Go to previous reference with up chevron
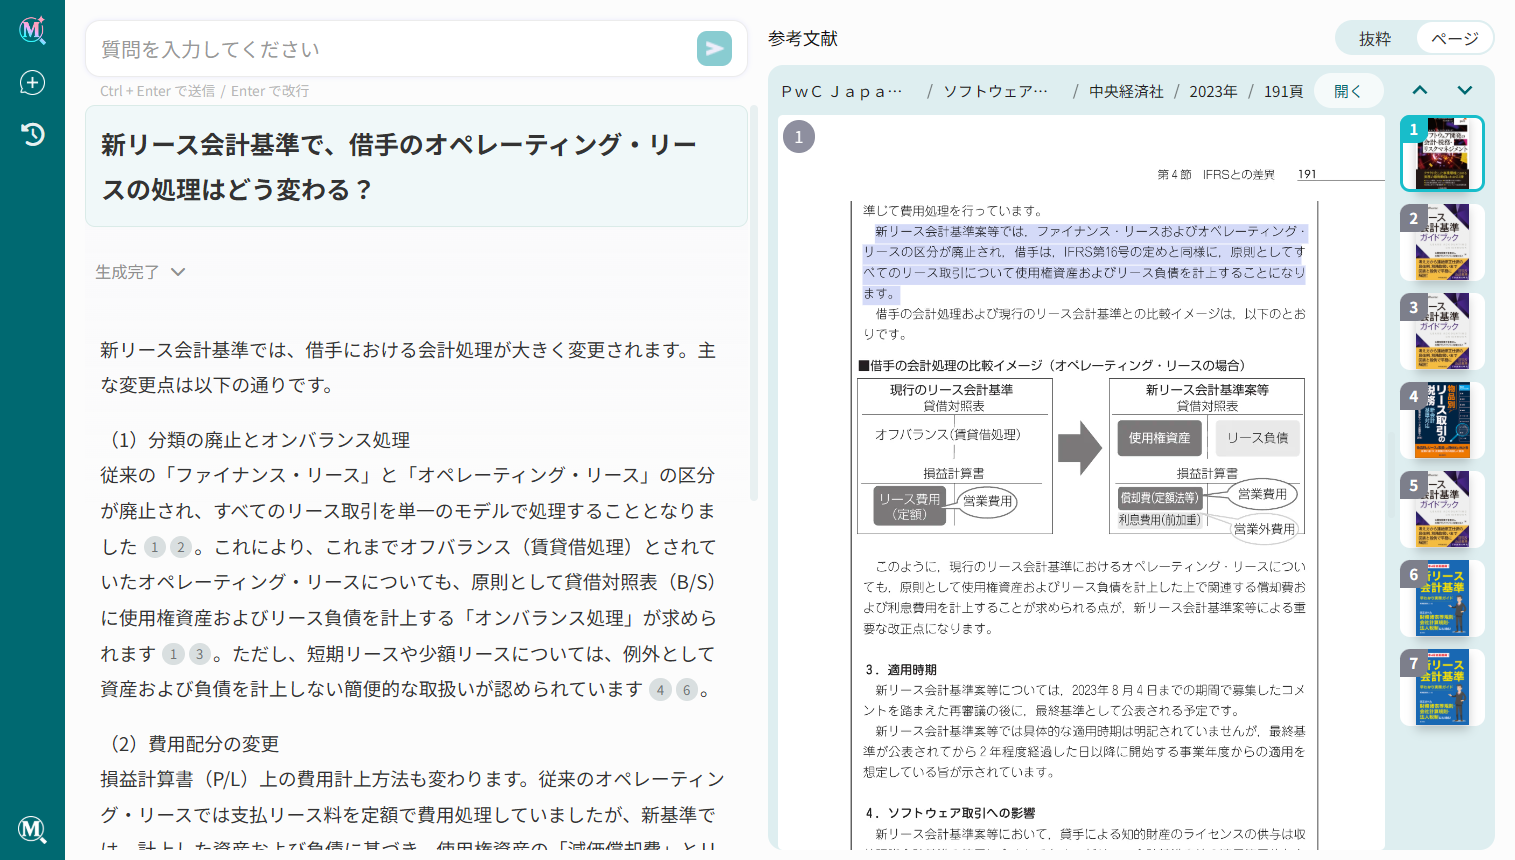Viewport: 1515px width, 860px height. (1419, 90)
